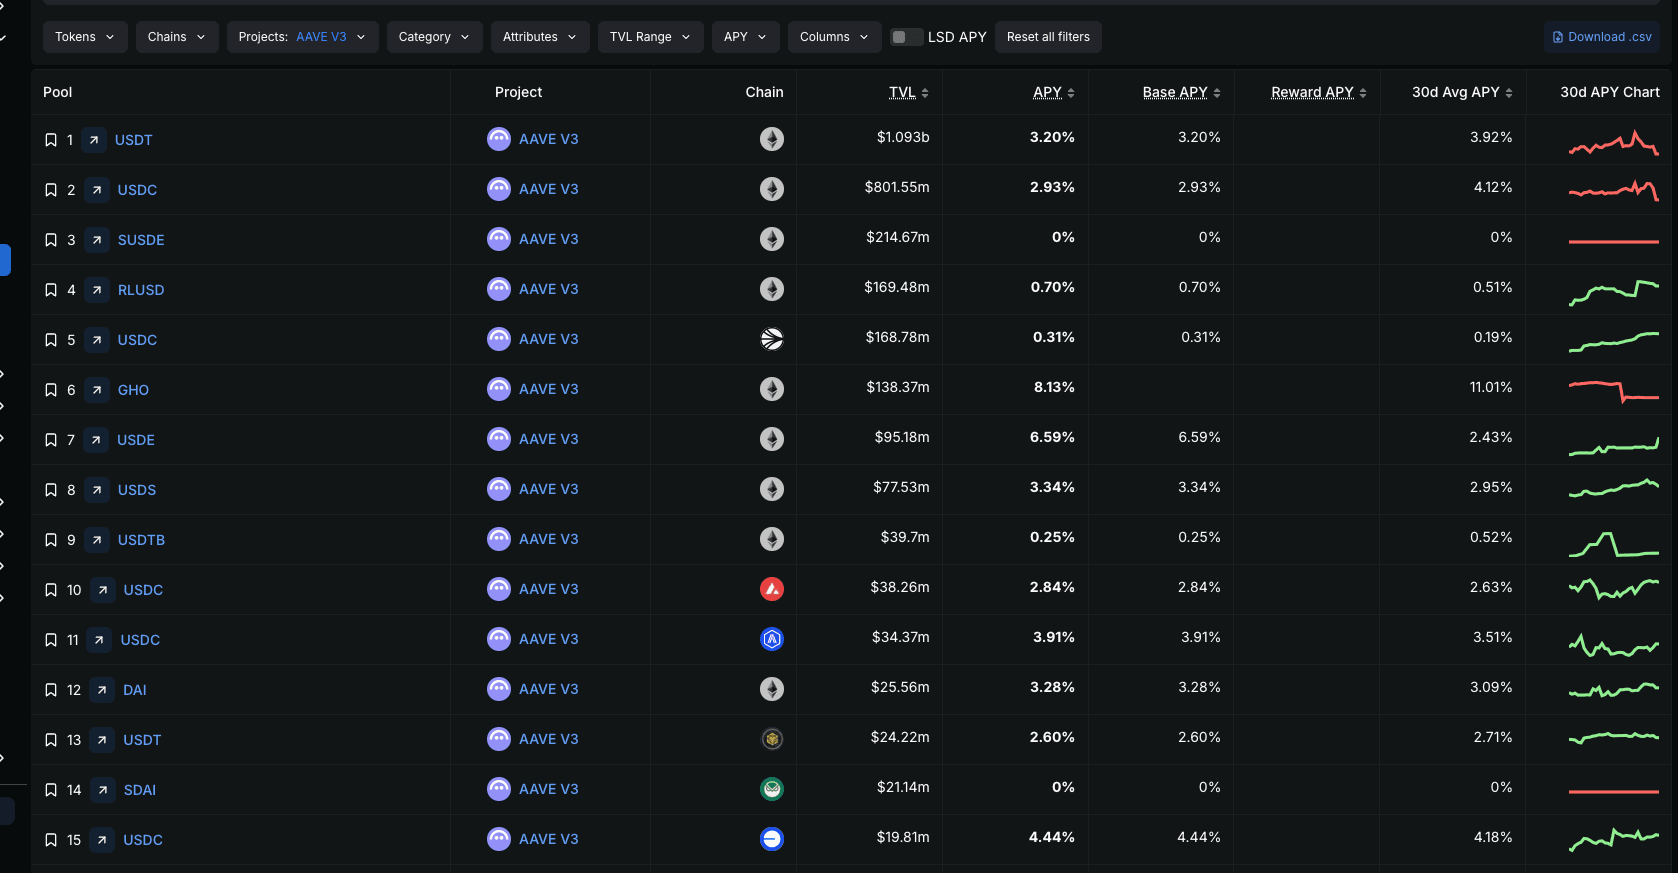The image size is (1678, 873).
Task: Open external link arrow for USDC row 5
Action: (x=97, y=340)
